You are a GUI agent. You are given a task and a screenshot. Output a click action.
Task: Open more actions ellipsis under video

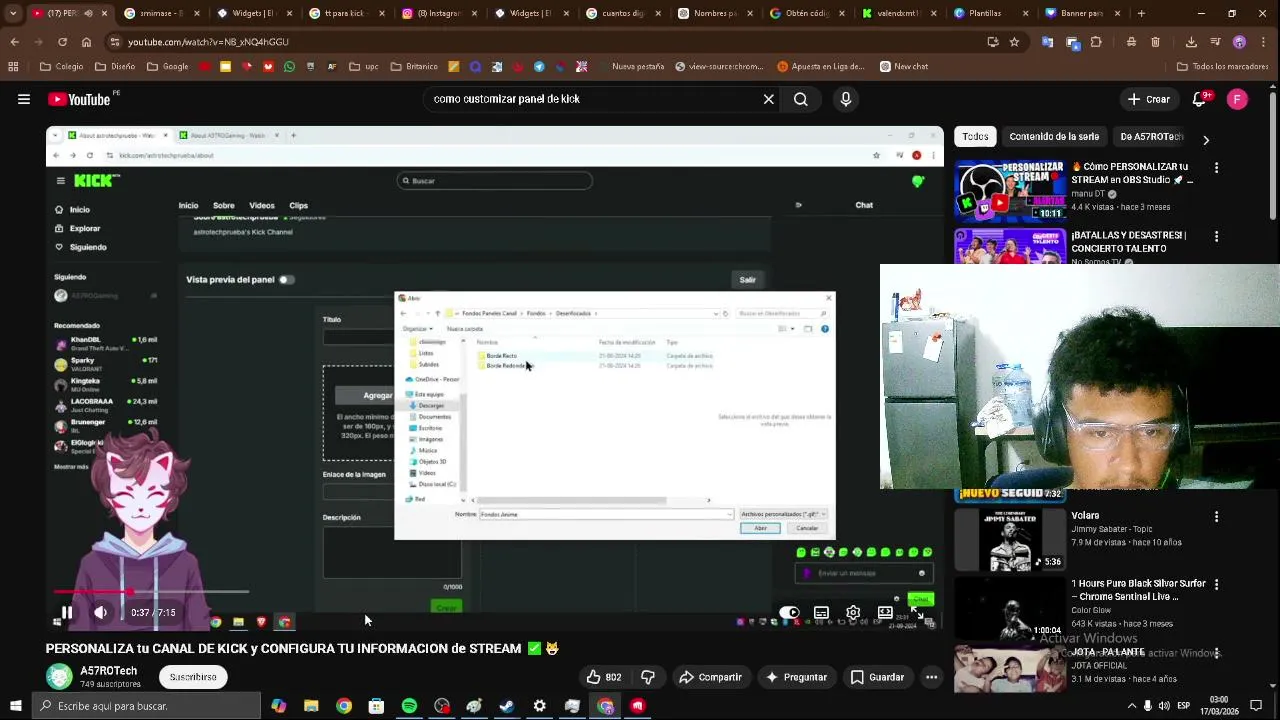[931, 677]
